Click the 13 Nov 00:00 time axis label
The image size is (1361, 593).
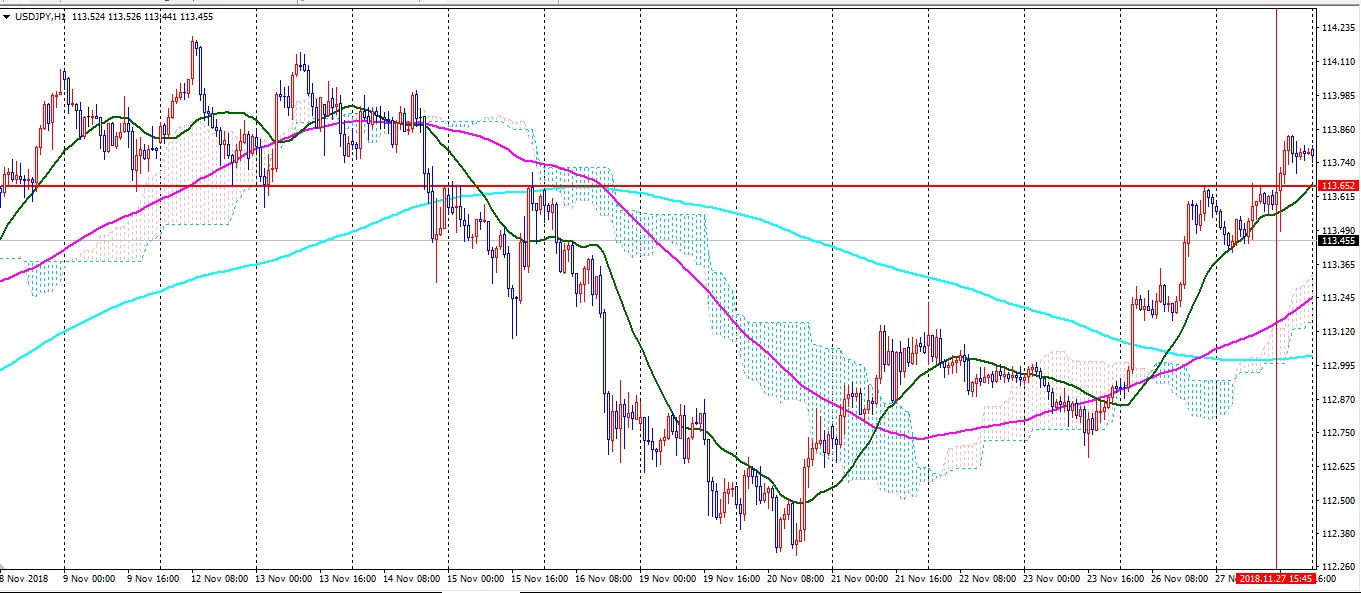[285, 579]
